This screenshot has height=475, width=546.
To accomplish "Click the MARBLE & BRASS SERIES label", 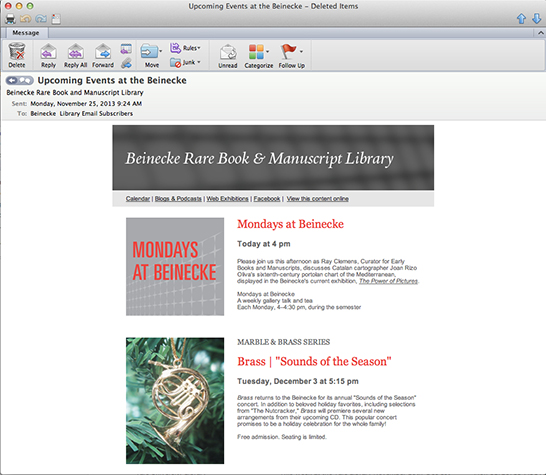I will (x=283, y=342).
